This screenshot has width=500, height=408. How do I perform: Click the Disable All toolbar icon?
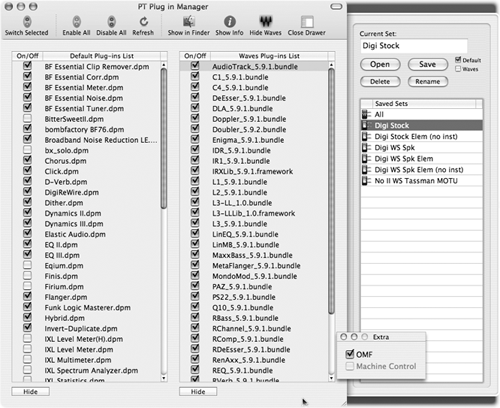point(112,22)
